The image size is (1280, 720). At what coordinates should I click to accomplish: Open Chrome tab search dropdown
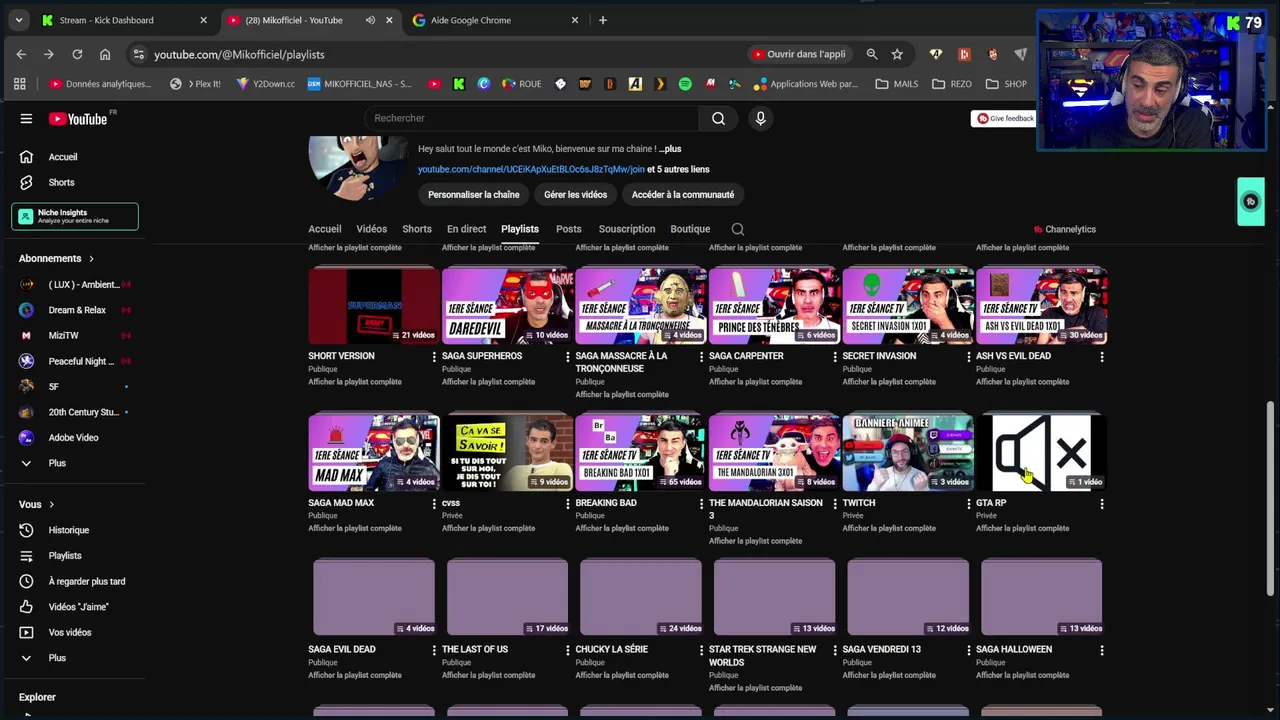(18, 20)
